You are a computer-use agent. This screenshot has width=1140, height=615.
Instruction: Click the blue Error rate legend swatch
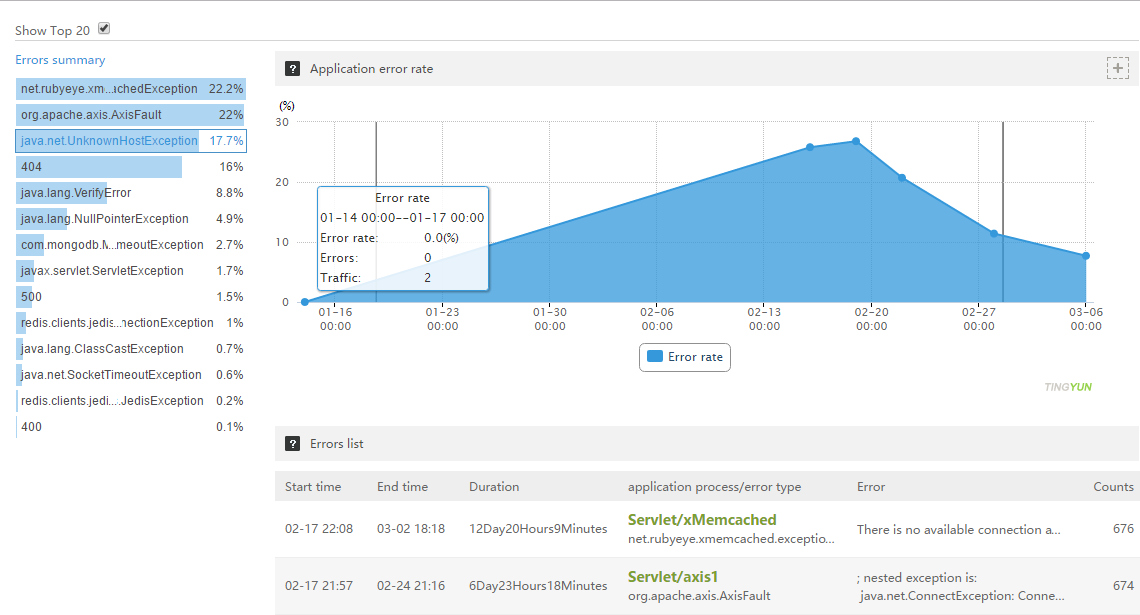[655, 357]
